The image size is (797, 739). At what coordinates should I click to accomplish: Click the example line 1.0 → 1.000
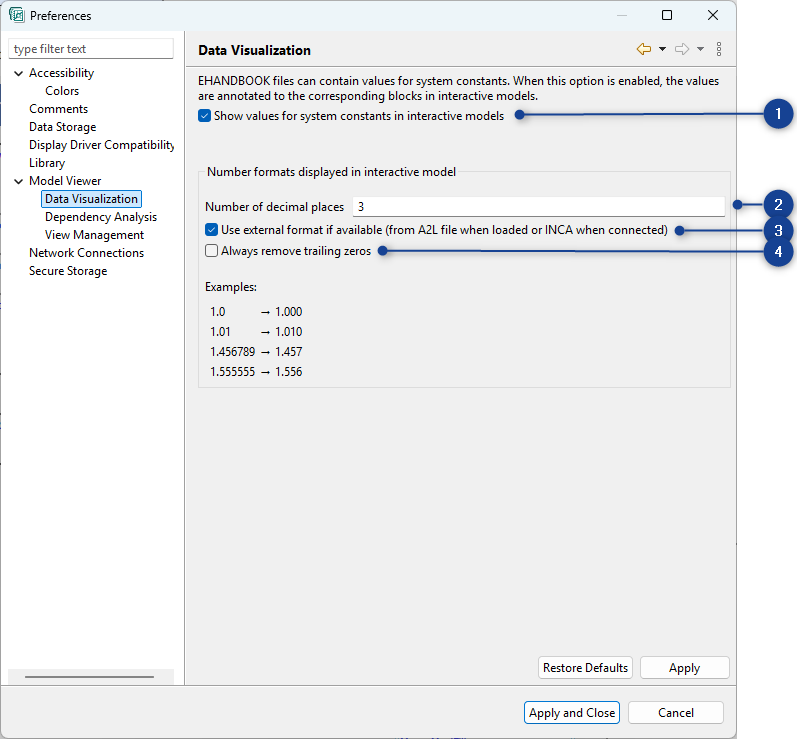coord(256,312)
